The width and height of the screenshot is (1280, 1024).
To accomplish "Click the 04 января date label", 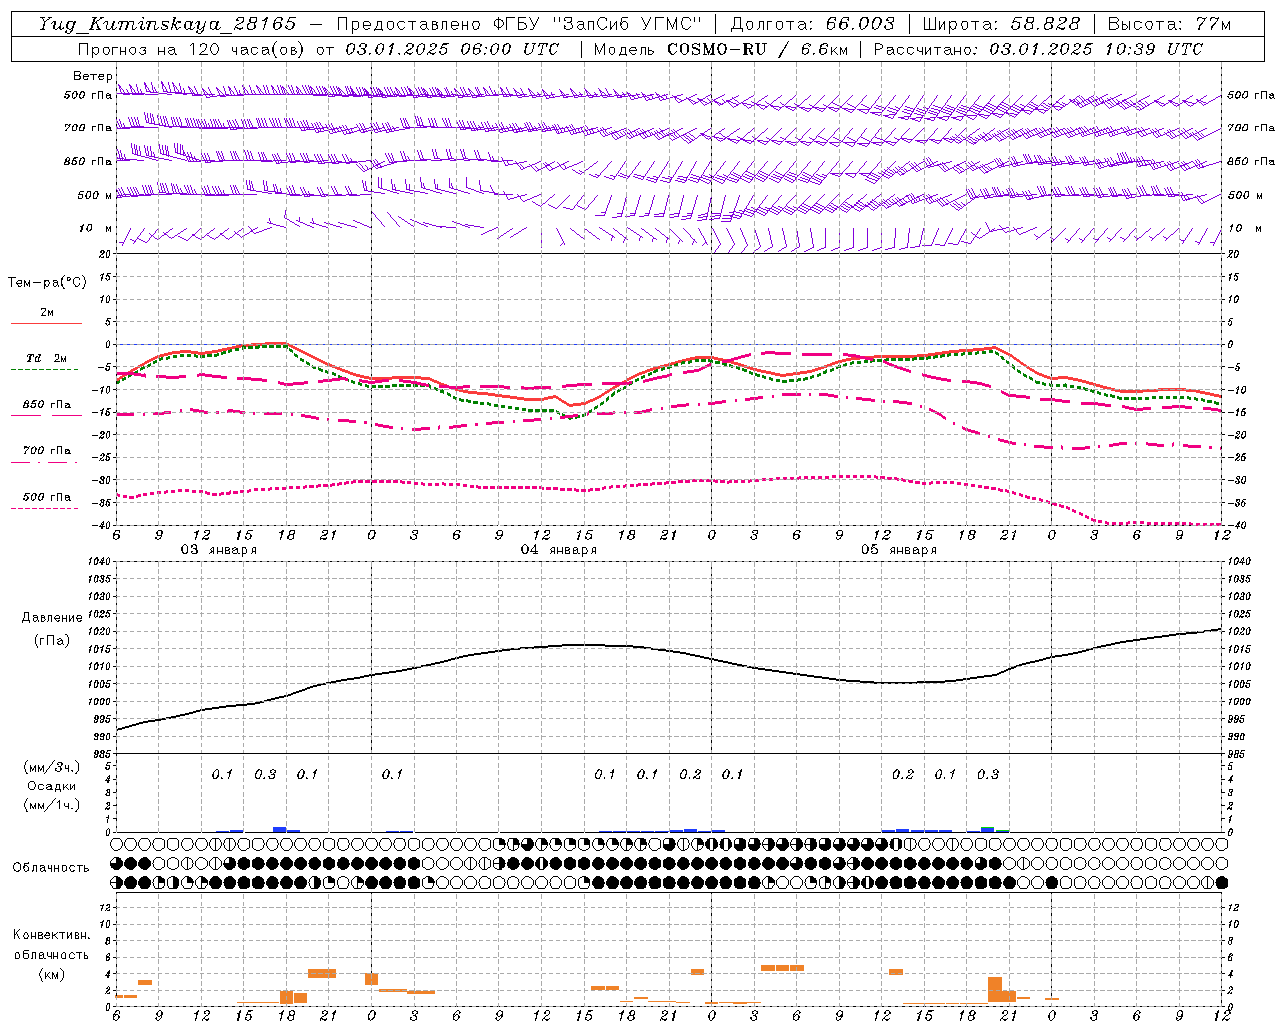I will pos(558,550).
